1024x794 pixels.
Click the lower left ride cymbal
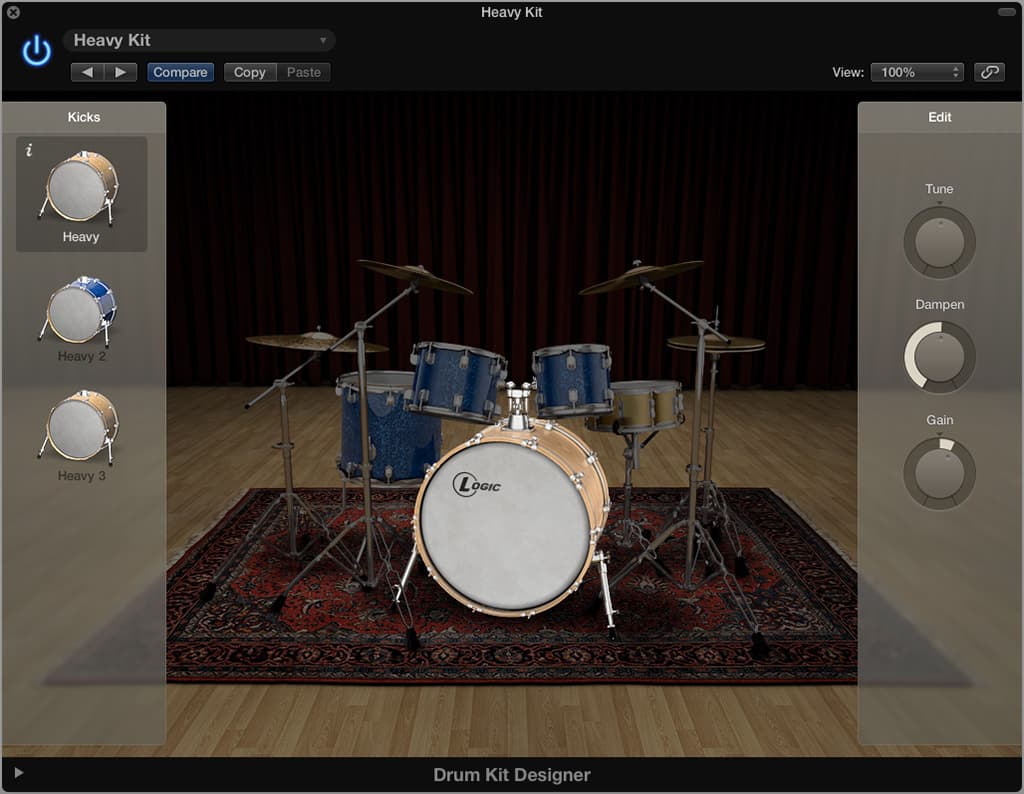(x=315, y=341)
